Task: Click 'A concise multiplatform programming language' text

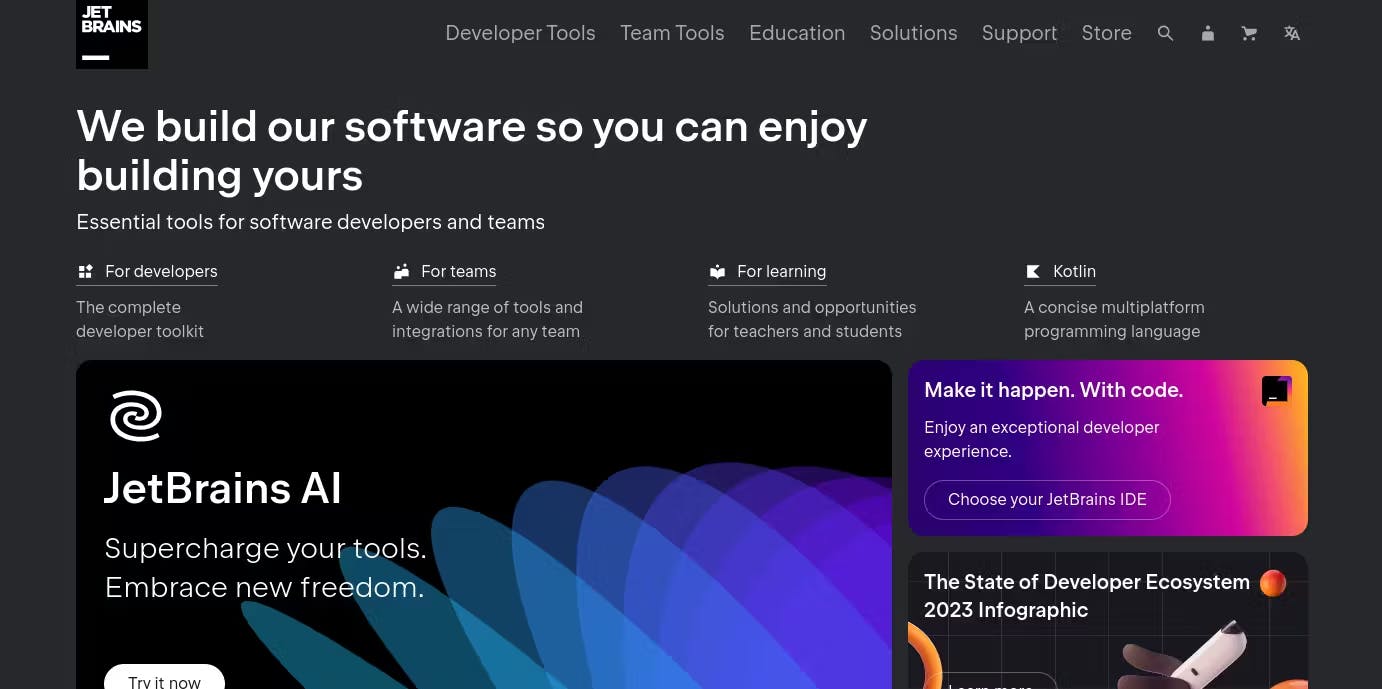Action: tap(1114, 319)
